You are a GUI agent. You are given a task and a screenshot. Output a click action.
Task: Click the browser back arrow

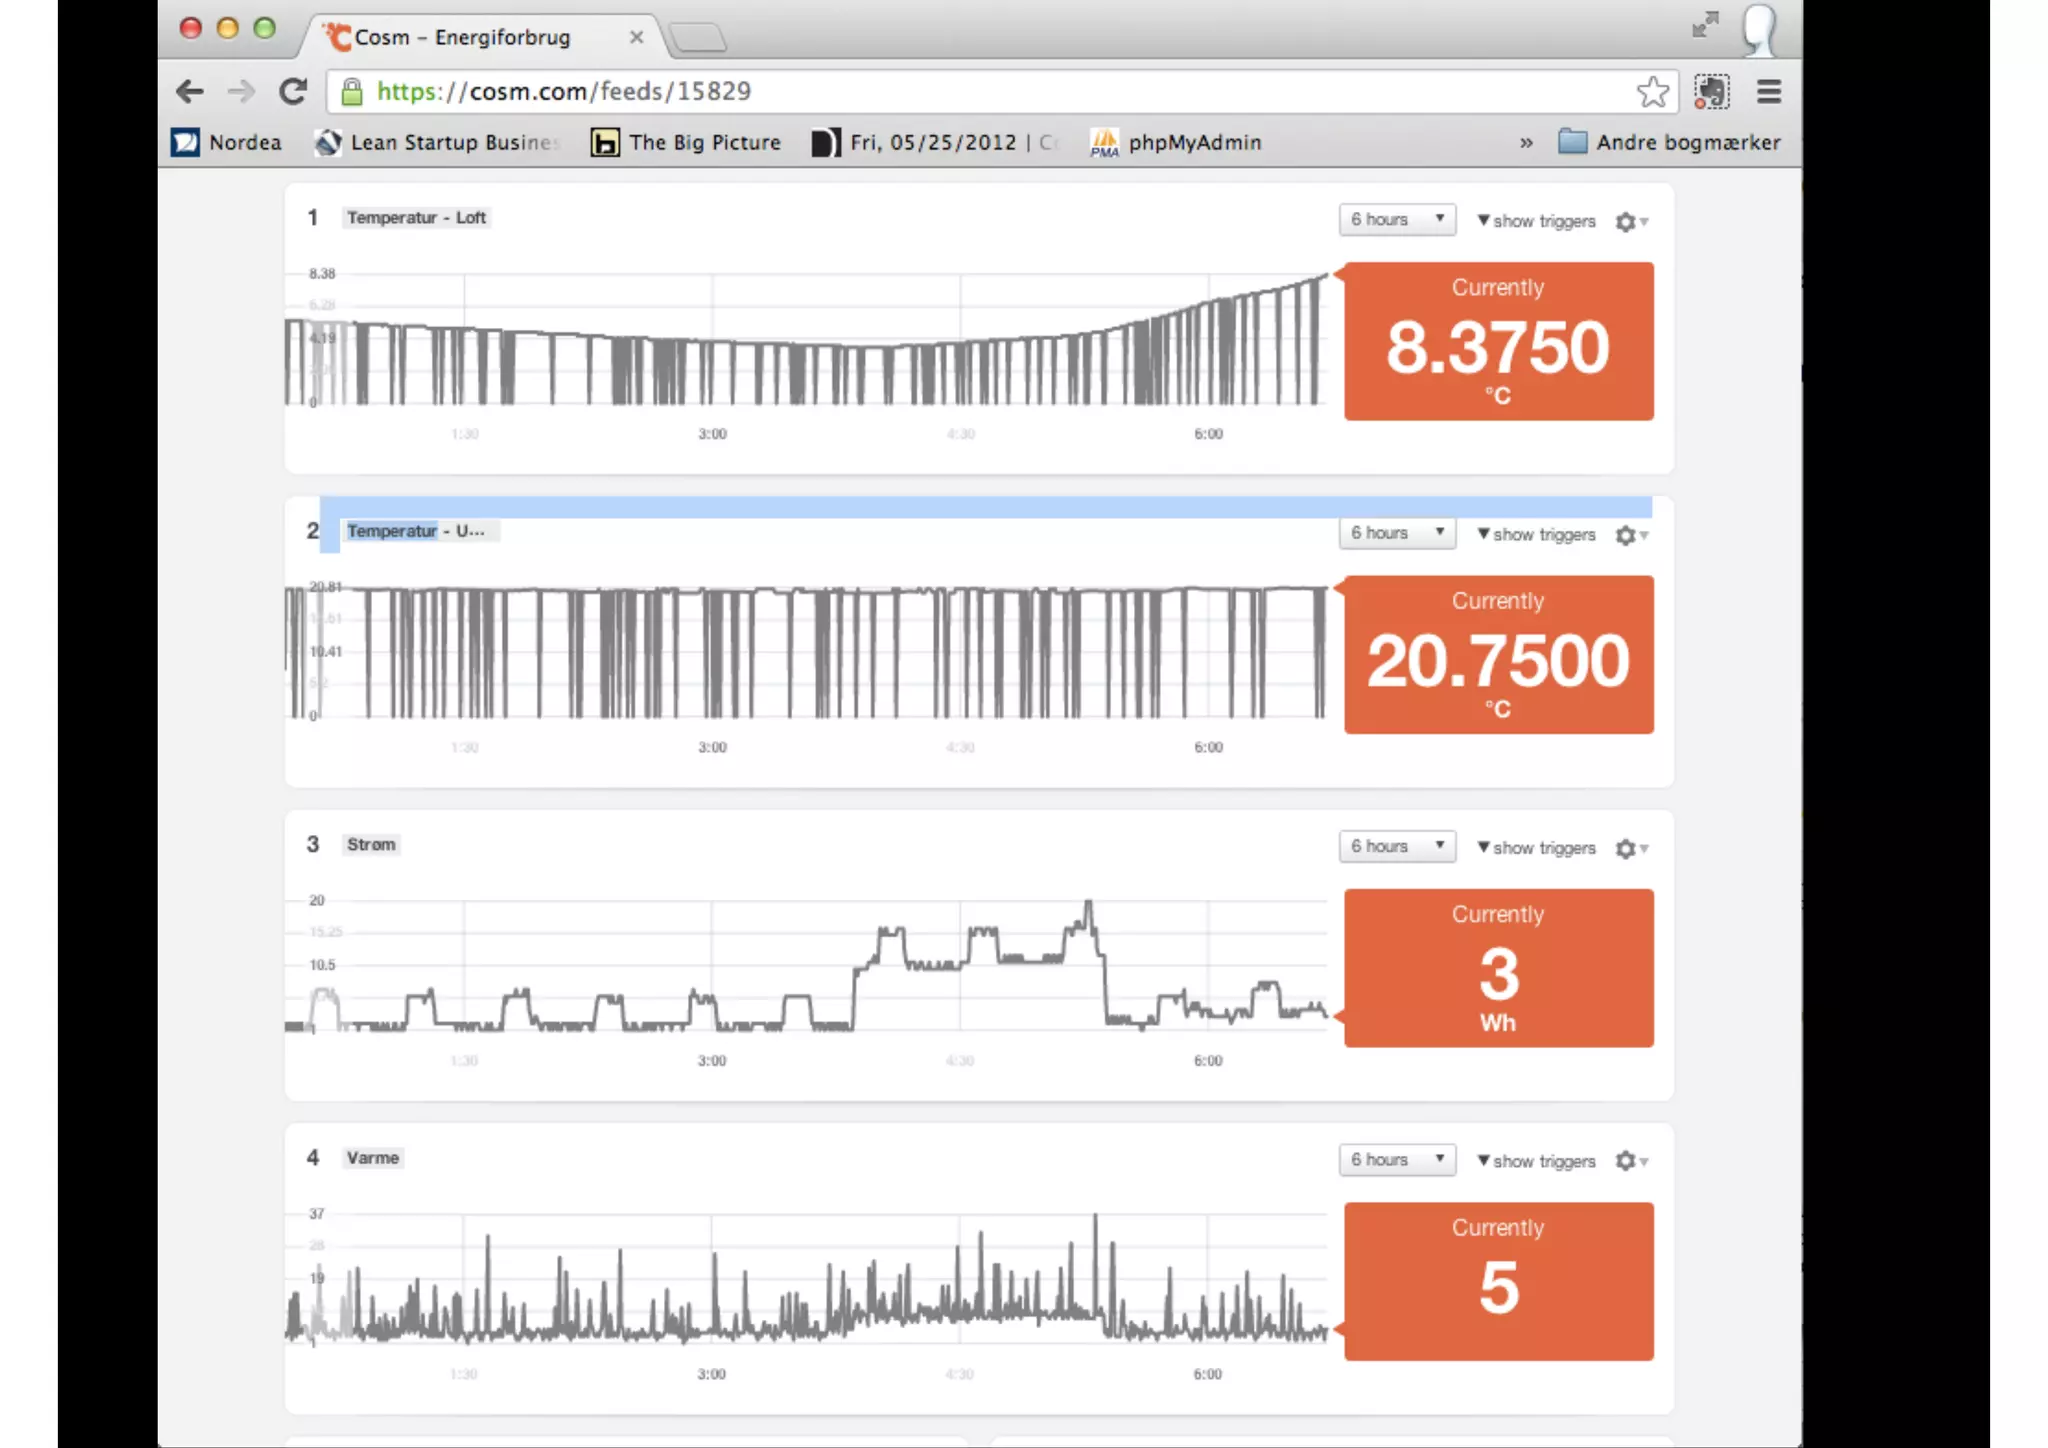189,92
